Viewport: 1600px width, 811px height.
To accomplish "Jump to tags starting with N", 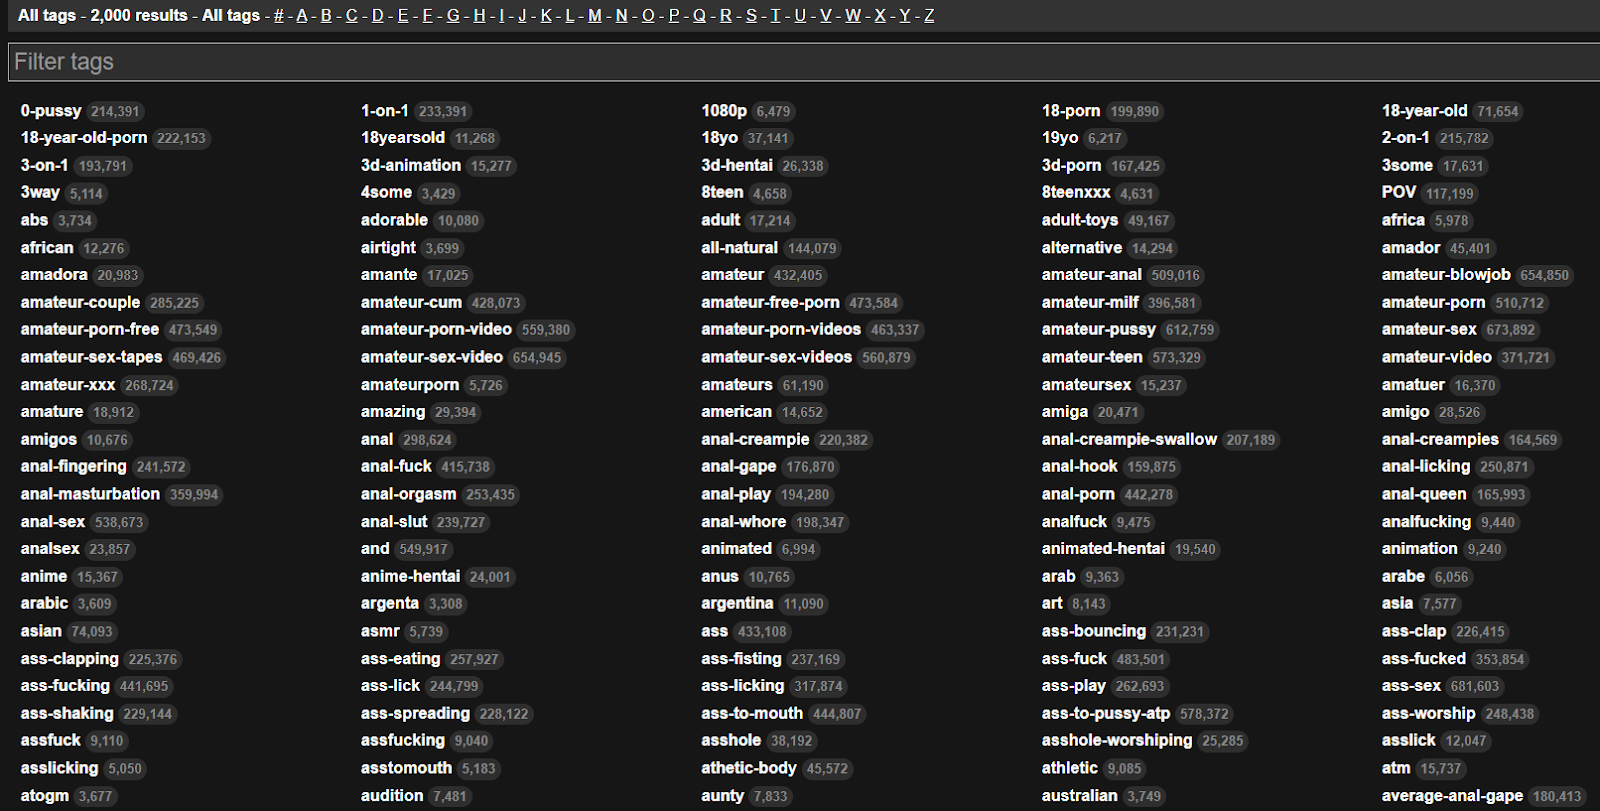I will click(x=622, y=16).
